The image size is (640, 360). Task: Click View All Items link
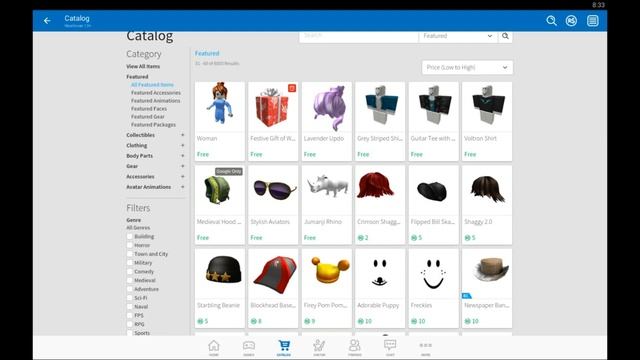click(x=143, y=67)
